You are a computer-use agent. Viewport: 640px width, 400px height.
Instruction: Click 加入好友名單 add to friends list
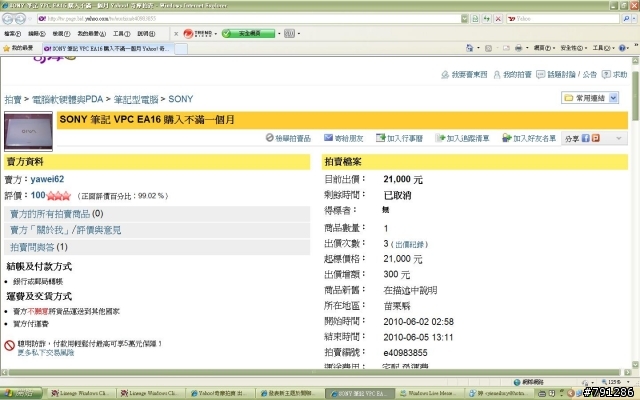pyautogui.click(x=529, y=138)
